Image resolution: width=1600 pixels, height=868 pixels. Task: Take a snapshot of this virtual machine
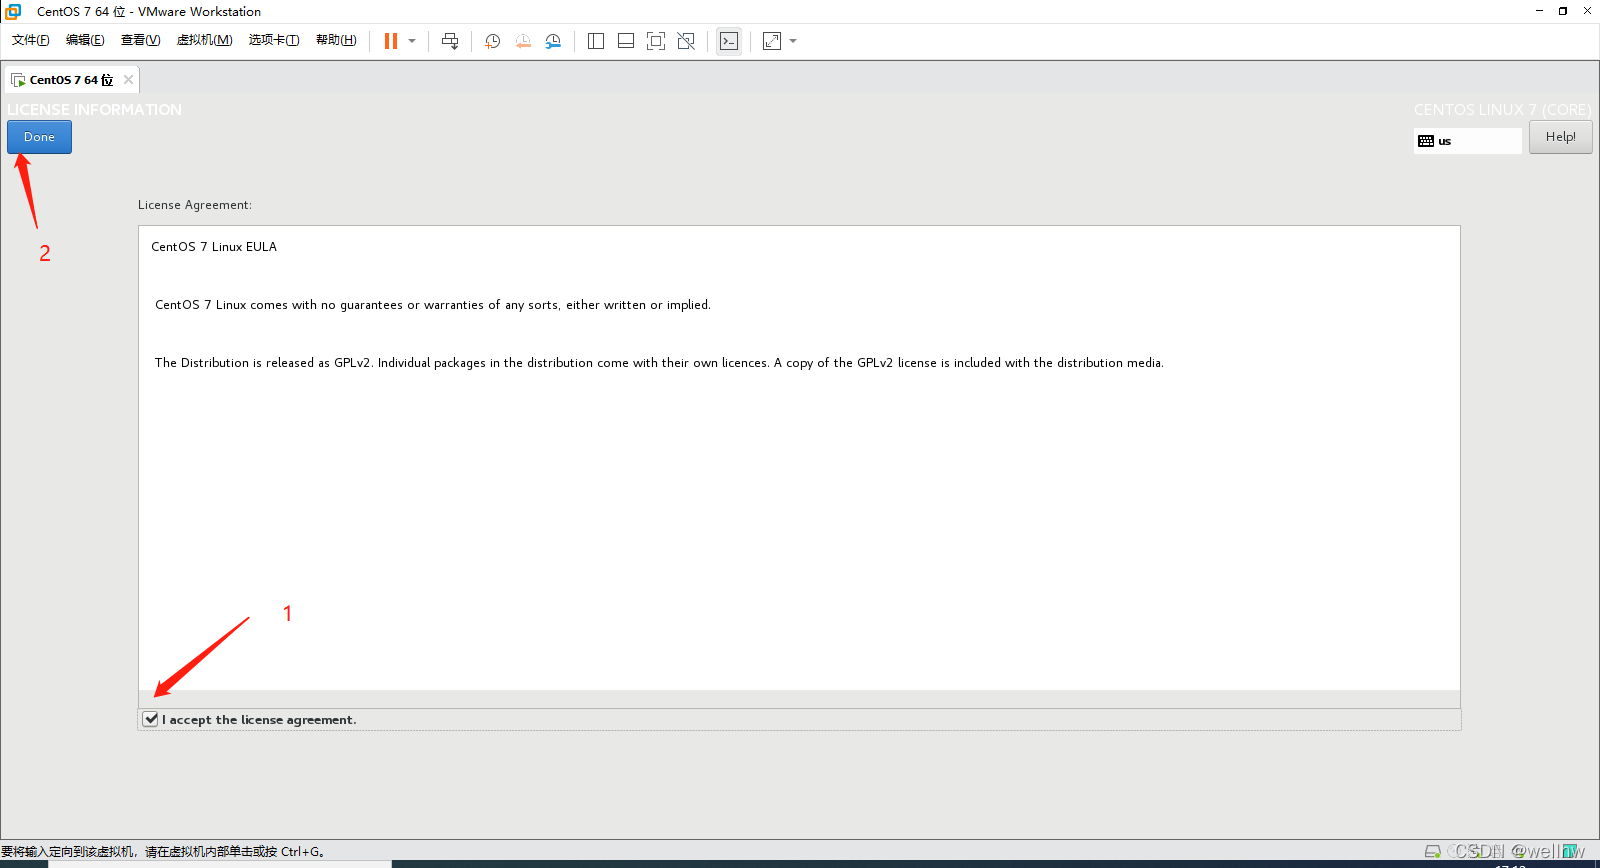coord(493,41)
